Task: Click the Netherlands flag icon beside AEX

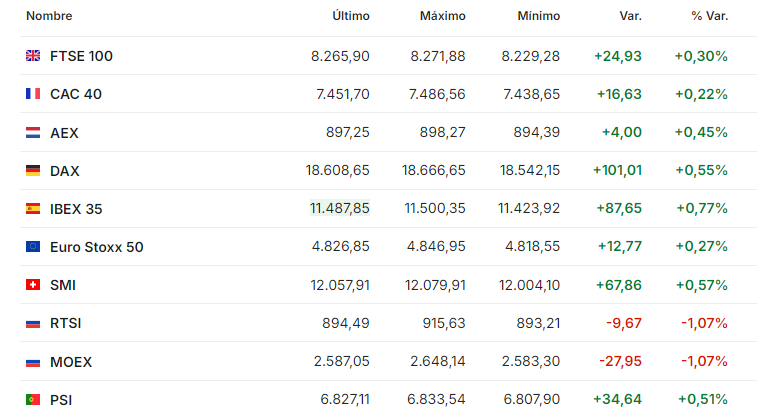Action: 33,133
